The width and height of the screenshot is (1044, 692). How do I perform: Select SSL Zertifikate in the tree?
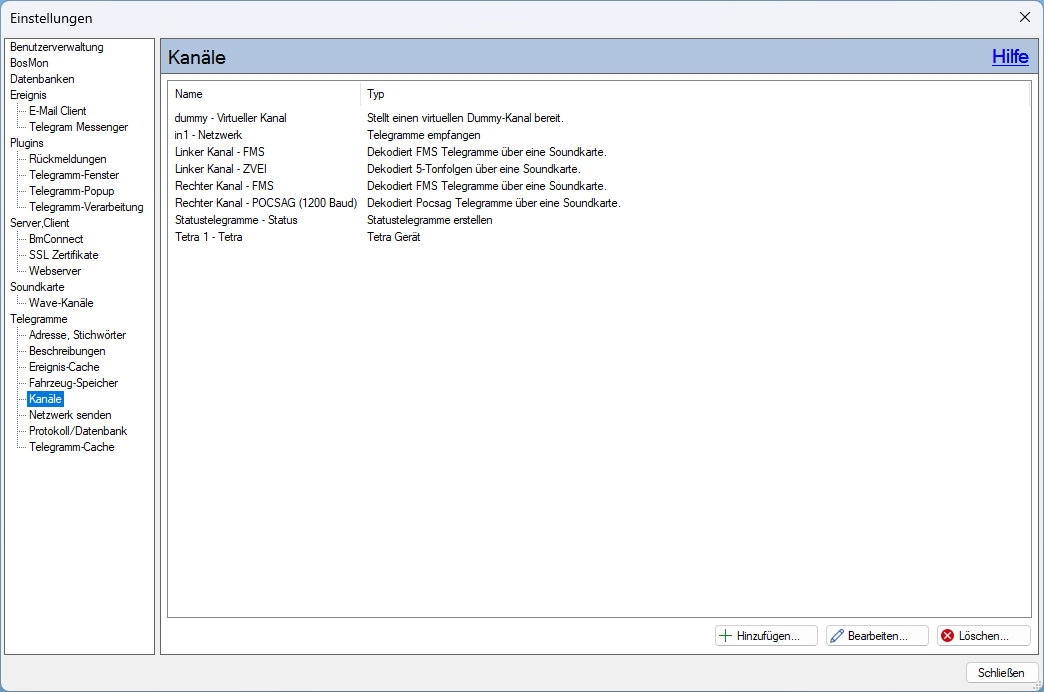pos(63,255)
